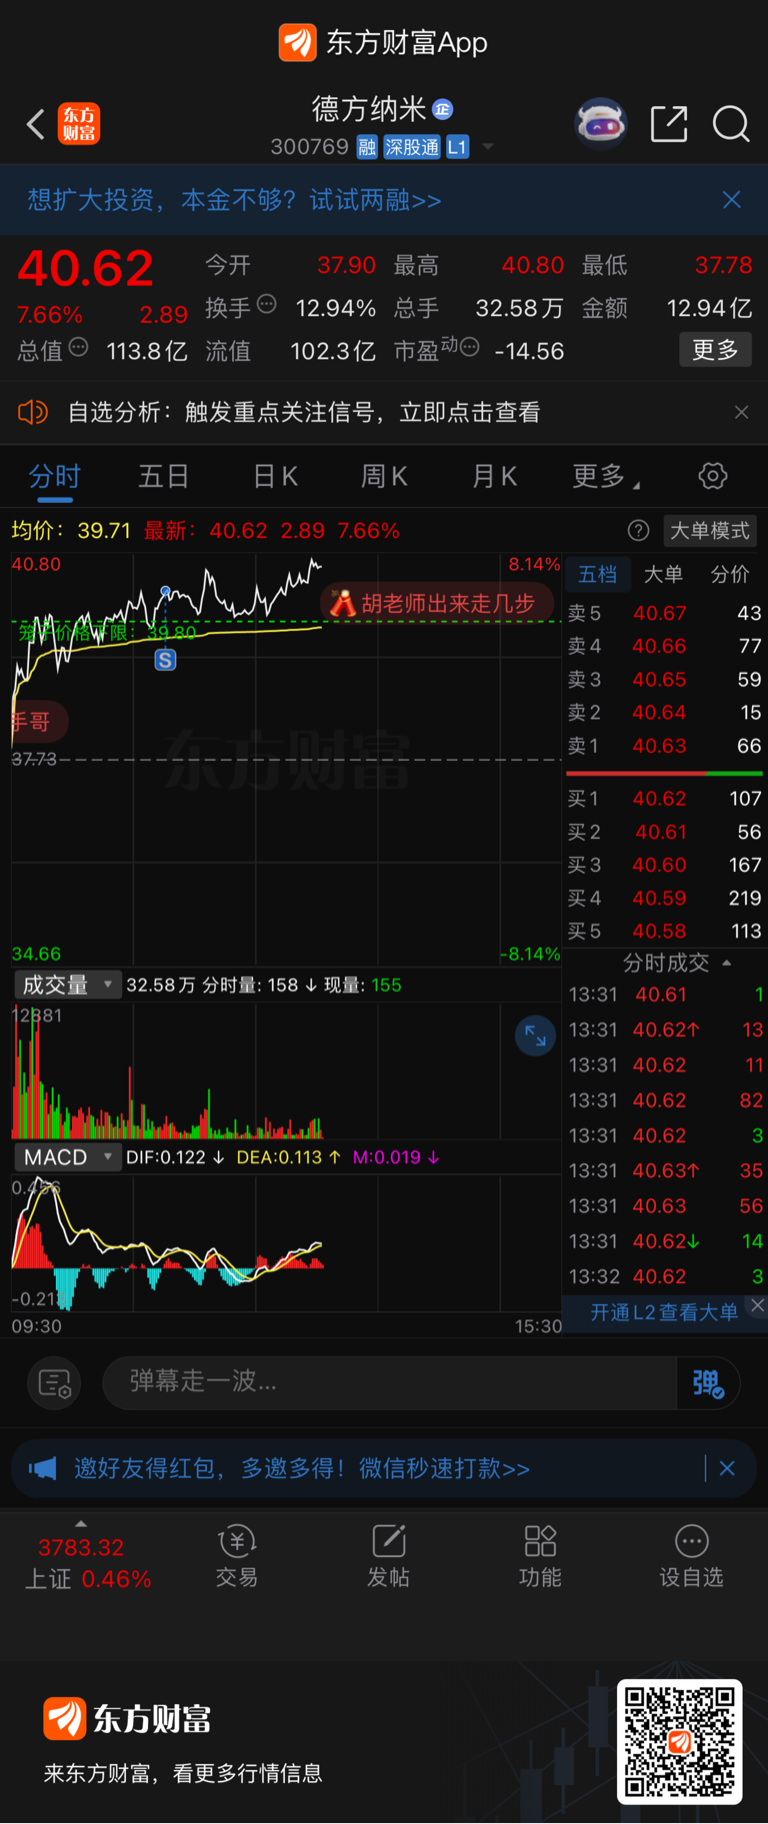
Task: Toggle 大单模式
Action: tap(710, 531)
